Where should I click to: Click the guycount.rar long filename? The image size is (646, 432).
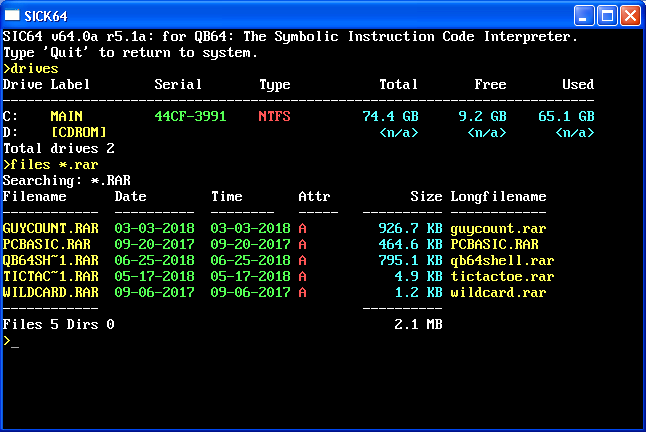tap(498, 229)
